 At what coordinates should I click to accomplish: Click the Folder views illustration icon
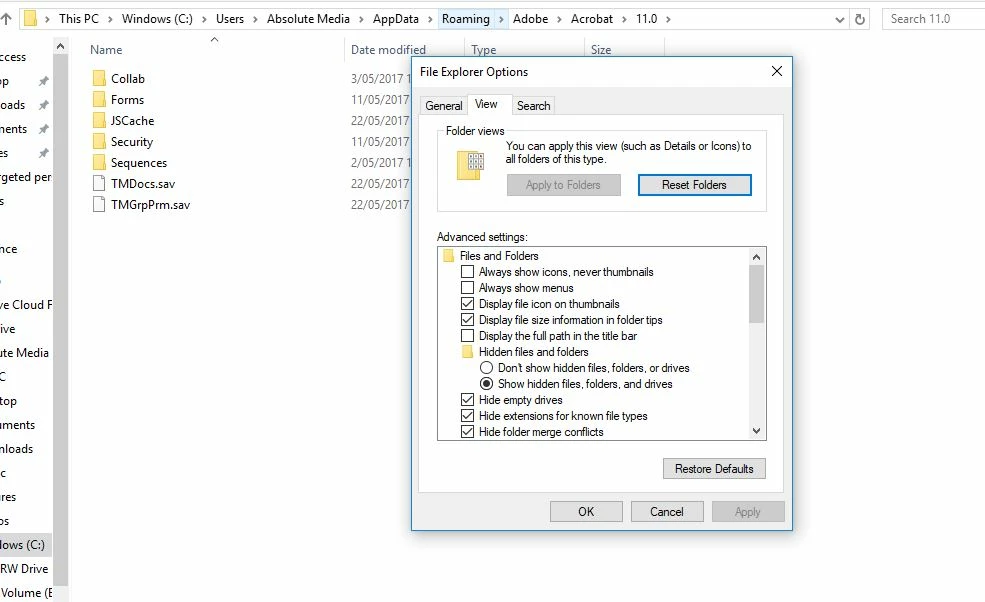point(471,165)
